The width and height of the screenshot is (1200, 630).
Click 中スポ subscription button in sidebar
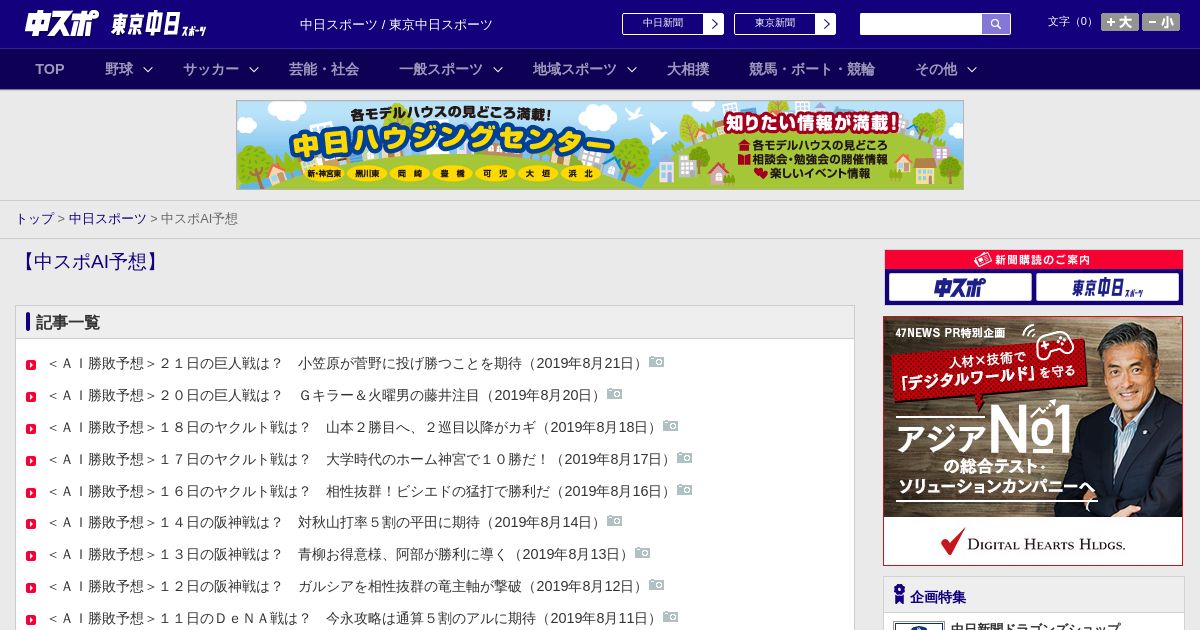point(960,288)
